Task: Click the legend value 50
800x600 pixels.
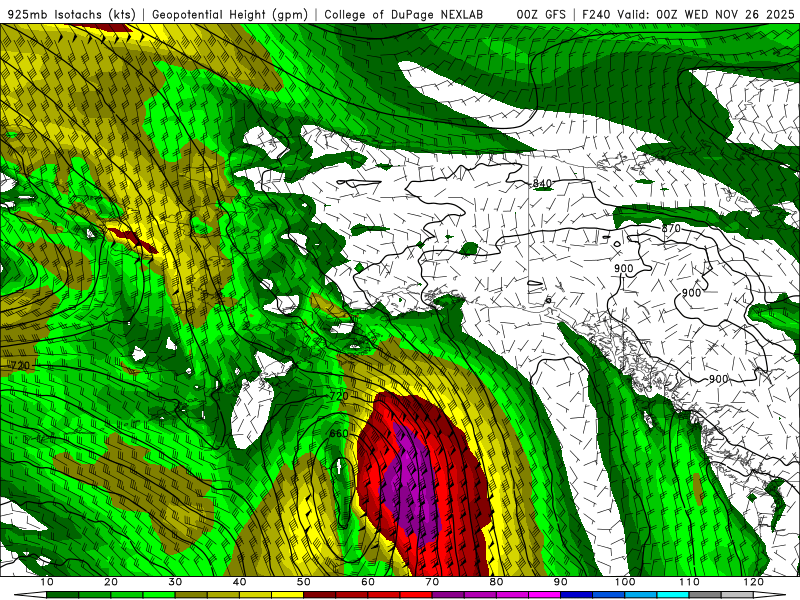Action: [x=304, y=582]
